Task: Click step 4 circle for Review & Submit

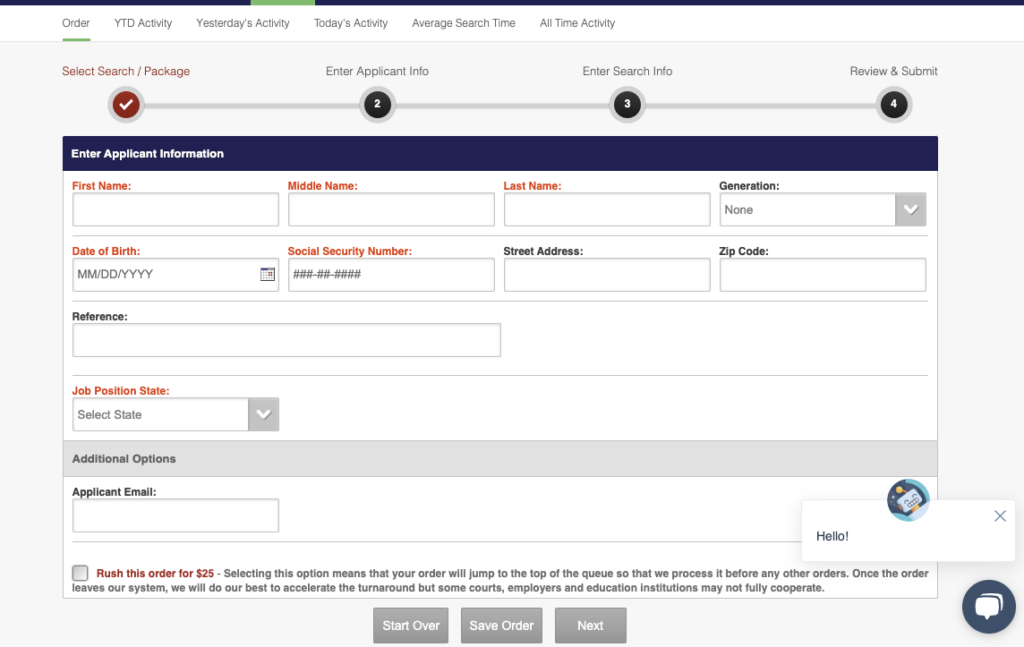Action: click(x=893, y=104)
